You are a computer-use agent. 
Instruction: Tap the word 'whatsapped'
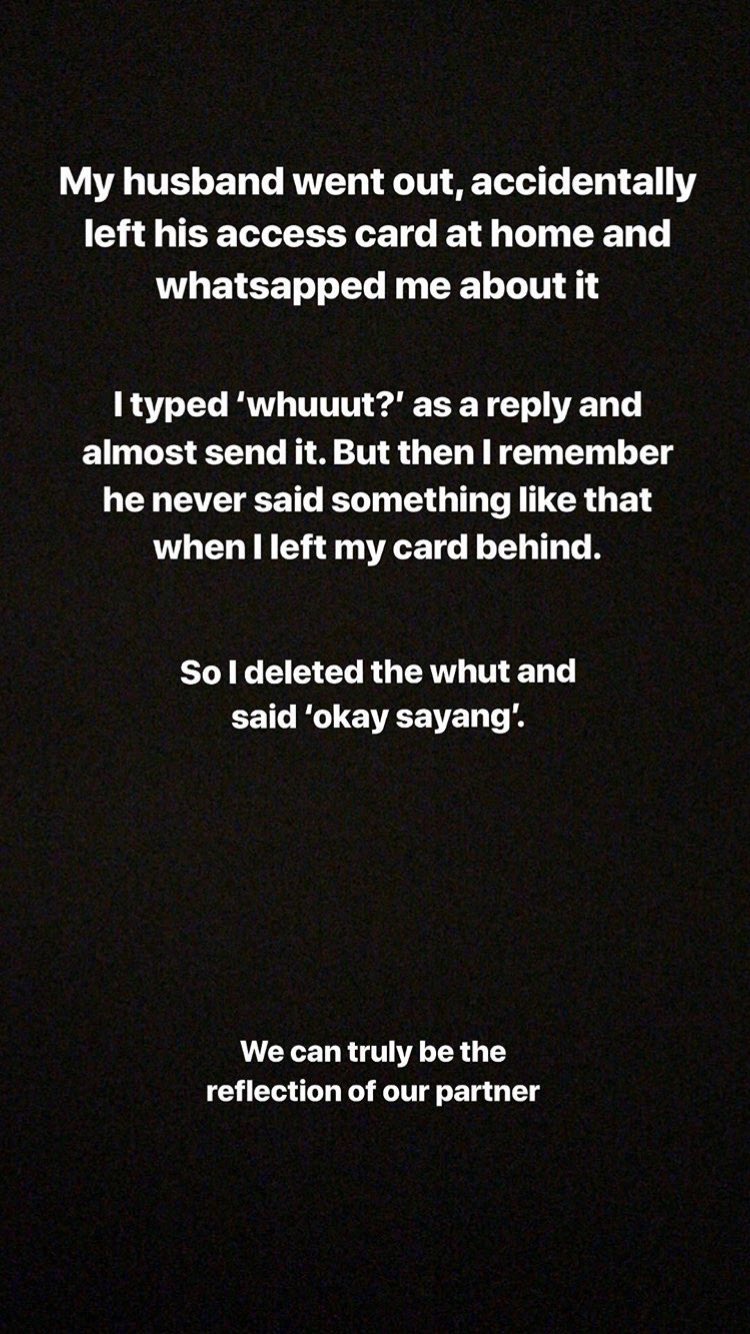point(256,288)
